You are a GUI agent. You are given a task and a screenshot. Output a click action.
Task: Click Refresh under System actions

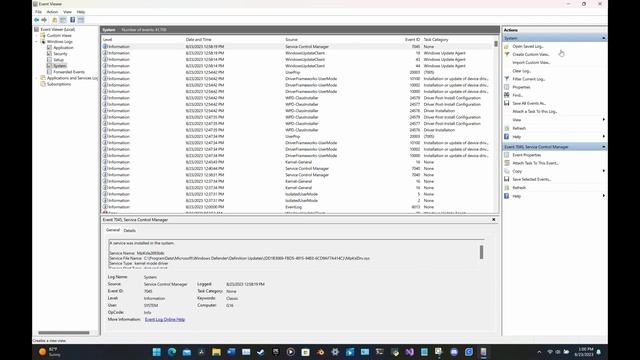519,128
